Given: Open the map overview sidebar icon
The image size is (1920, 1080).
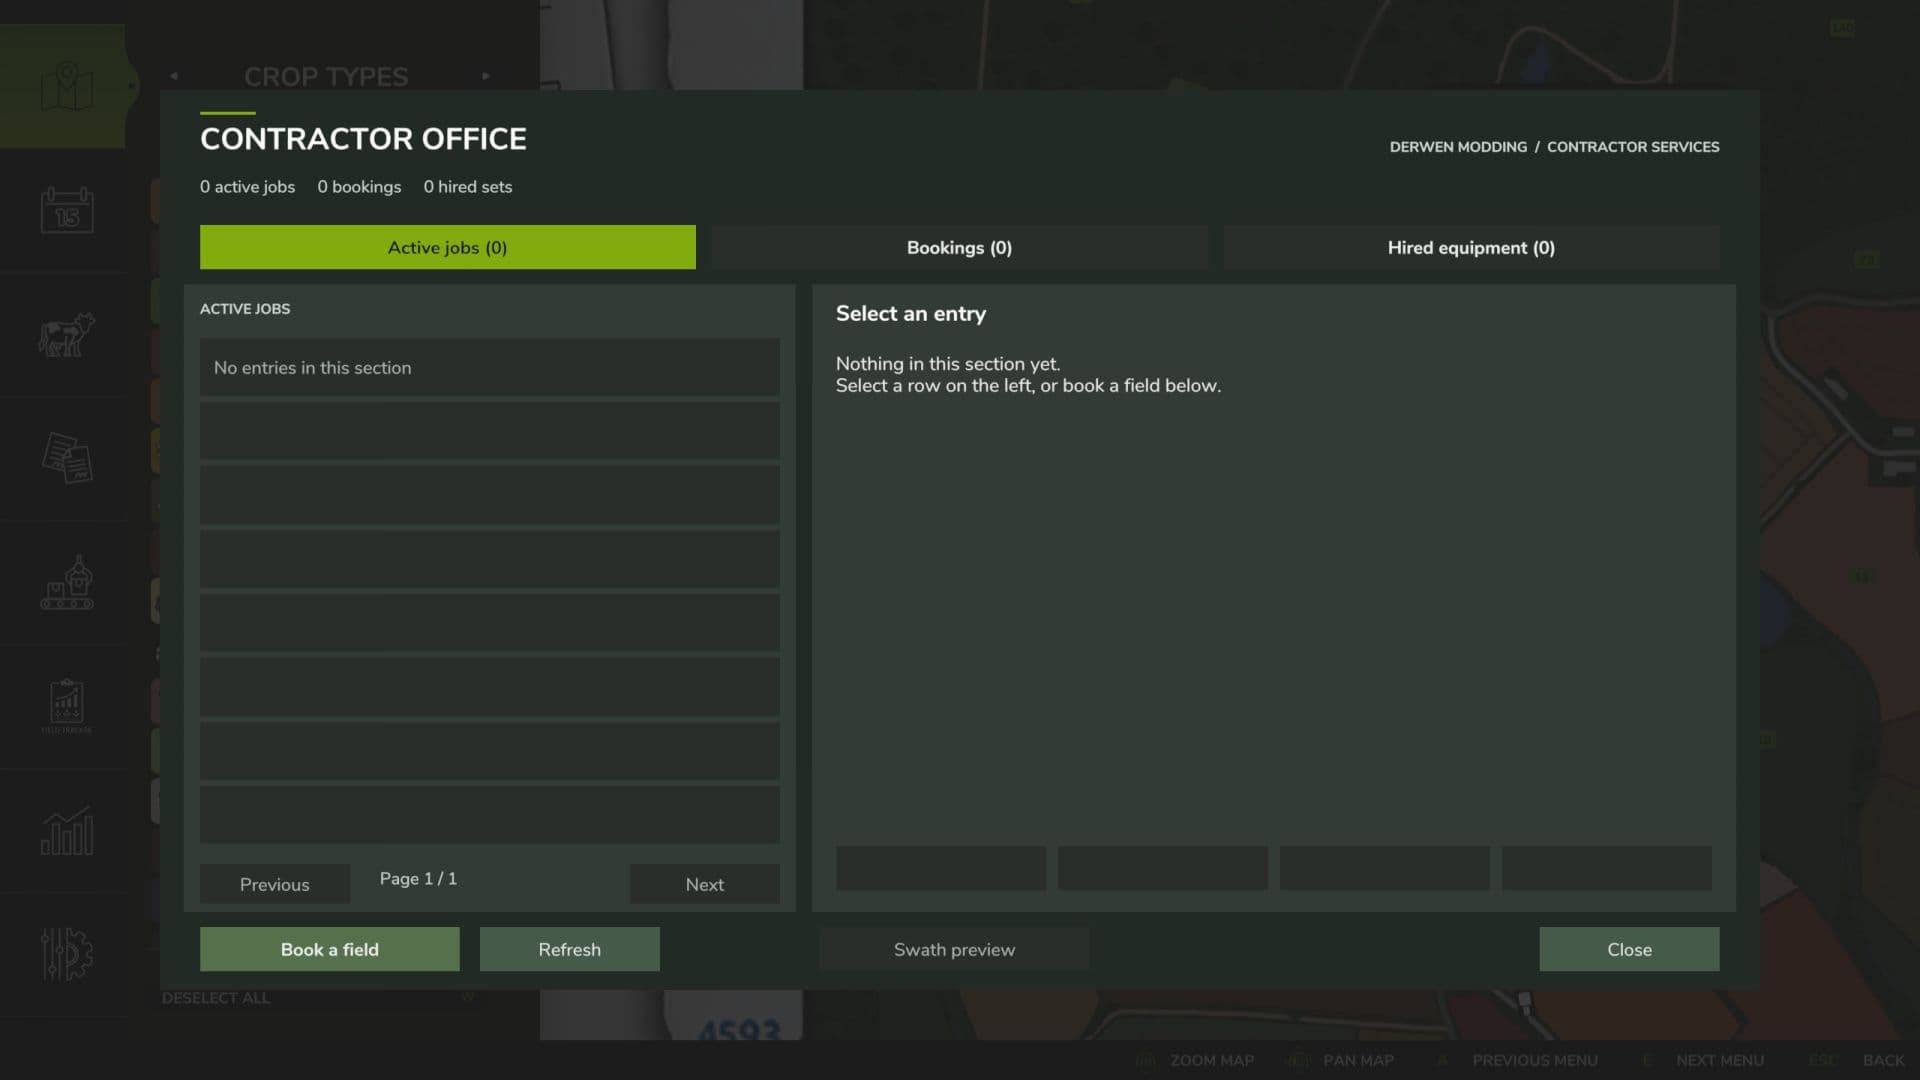Looking at the screenshot, I should click(x=66, y=87).
